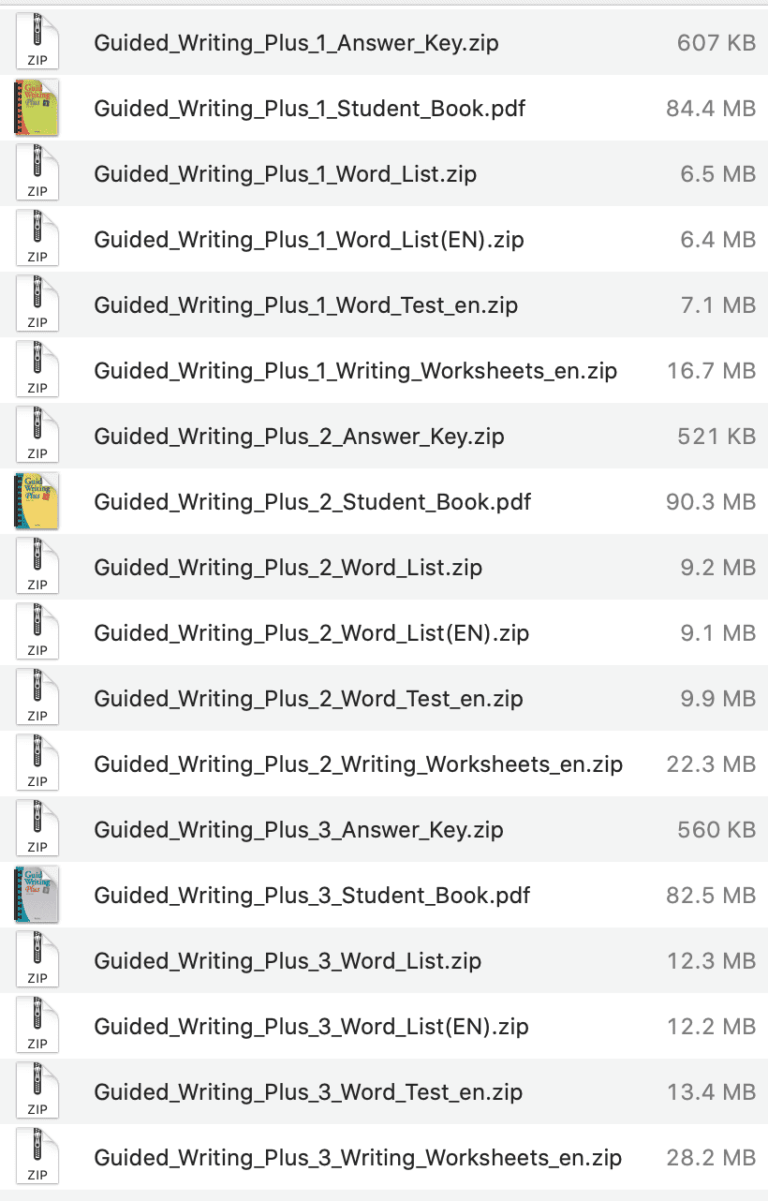The height and width of the screenshot is (1201, 768).
Task: Click the ZIP icon beside Guided_Writing_Plus_1_Word_List.zip
Action: (x=36, y=173)
